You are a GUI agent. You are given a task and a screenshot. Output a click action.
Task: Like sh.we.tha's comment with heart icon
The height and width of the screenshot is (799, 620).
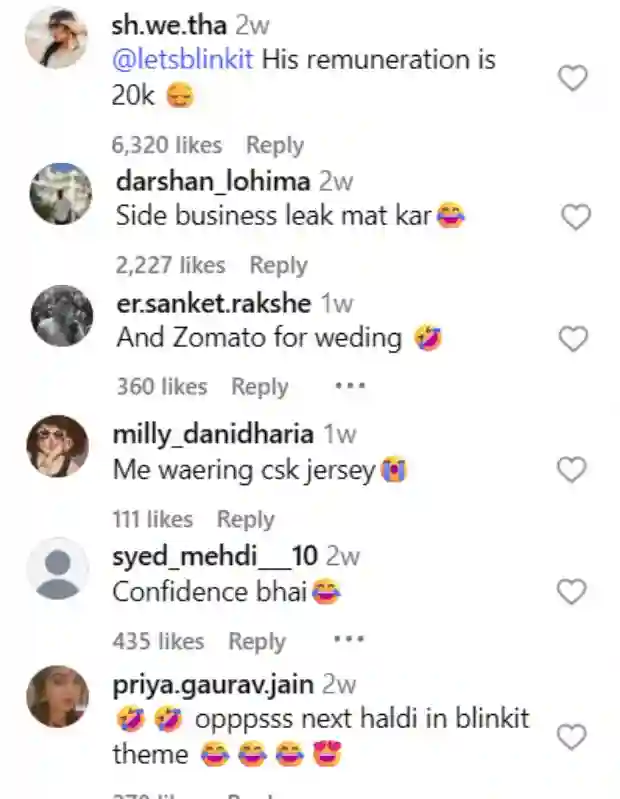[572, 78]
